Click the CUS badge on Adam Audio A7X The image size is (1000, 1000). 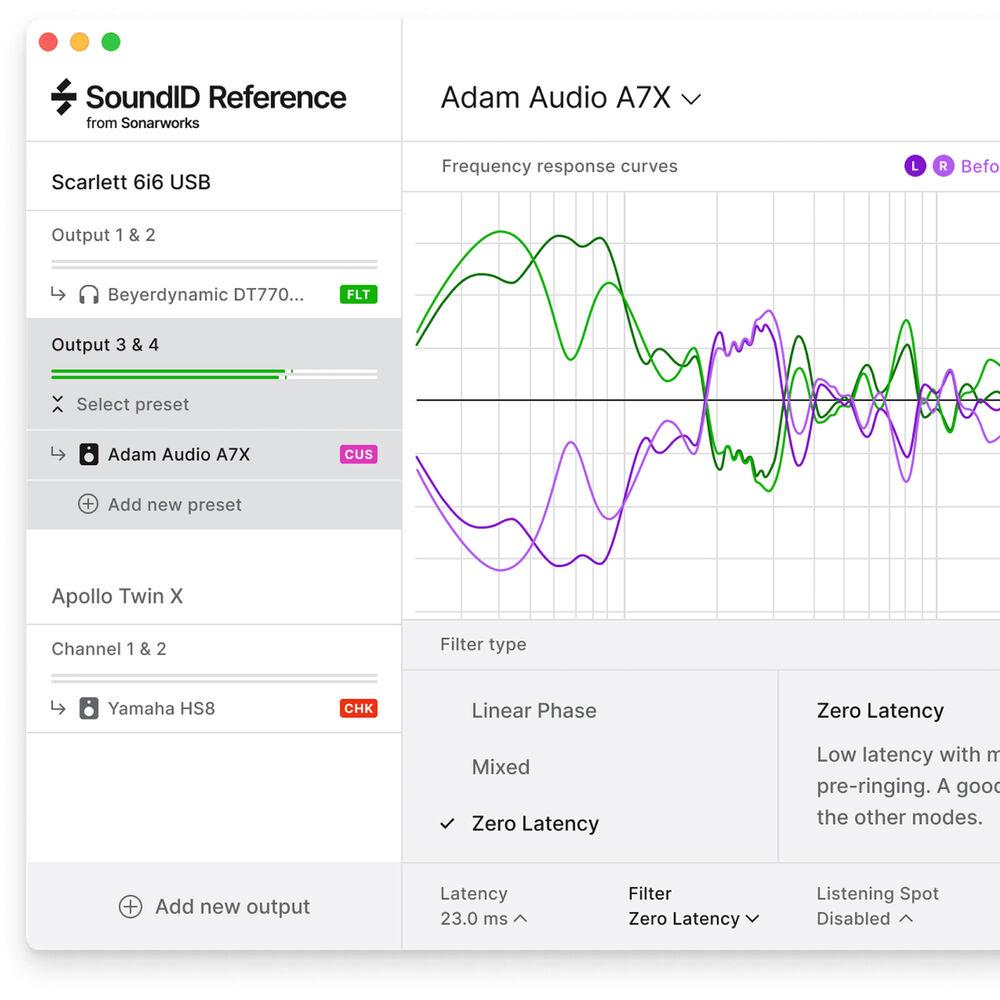click(358, 455)
